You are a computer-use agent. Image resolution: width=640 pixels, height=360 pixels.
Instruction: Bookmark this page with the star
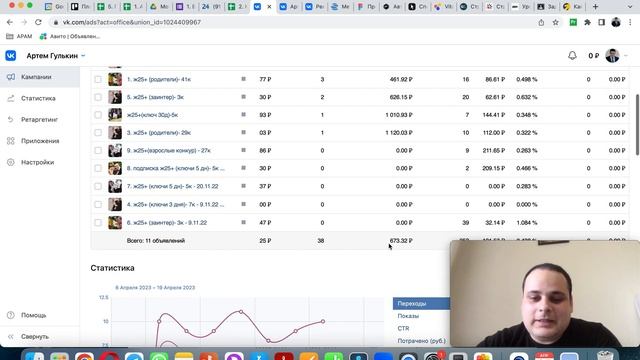tap(556, 22)
